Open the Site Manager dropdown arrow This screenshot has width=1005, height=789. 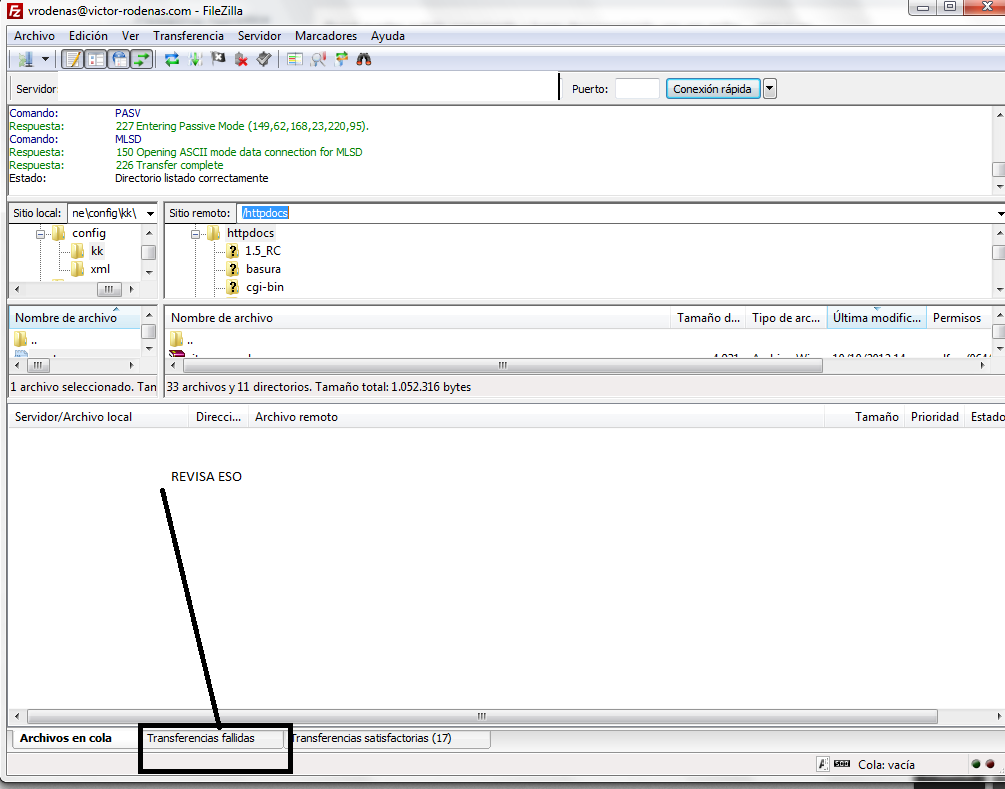[45, 60]
